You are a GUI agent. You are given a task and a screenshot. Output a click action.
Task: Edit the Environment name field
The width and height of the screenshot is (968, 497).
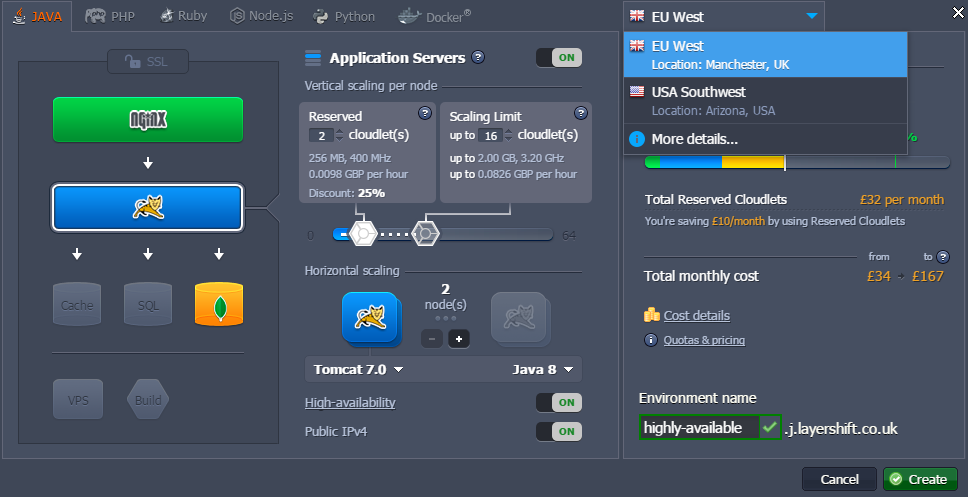coord(699,427)
